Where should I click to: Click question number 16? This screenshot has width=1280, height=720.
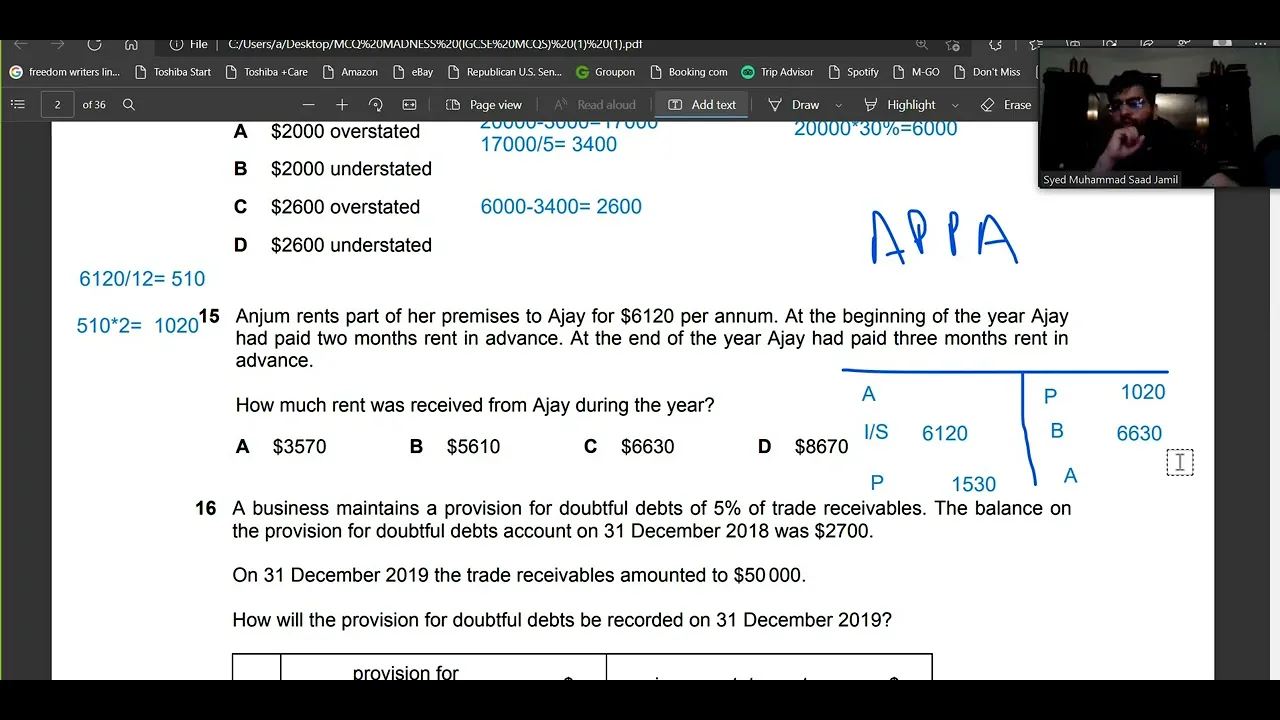point(205,508)
